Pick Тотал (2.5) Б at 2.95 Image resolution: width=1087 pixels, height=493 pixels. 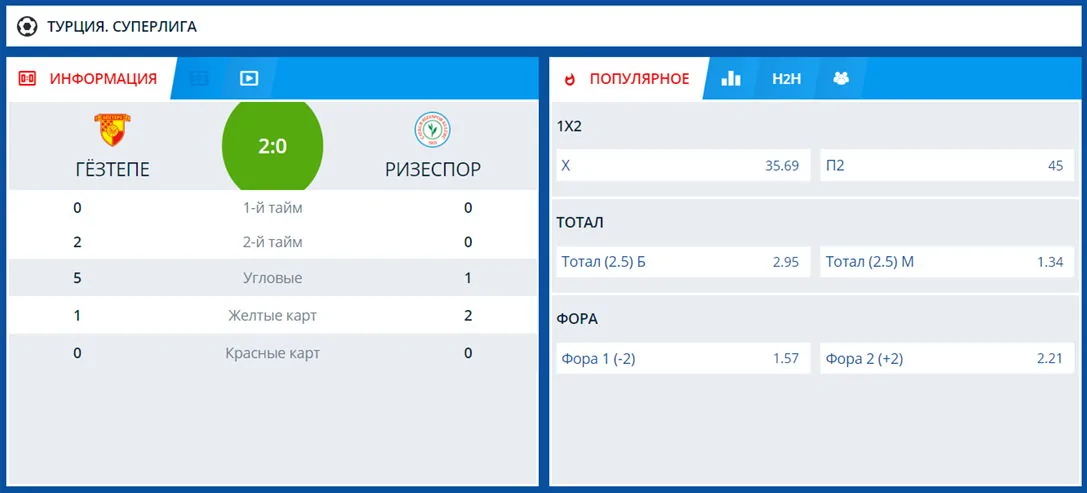pos(681,262)
